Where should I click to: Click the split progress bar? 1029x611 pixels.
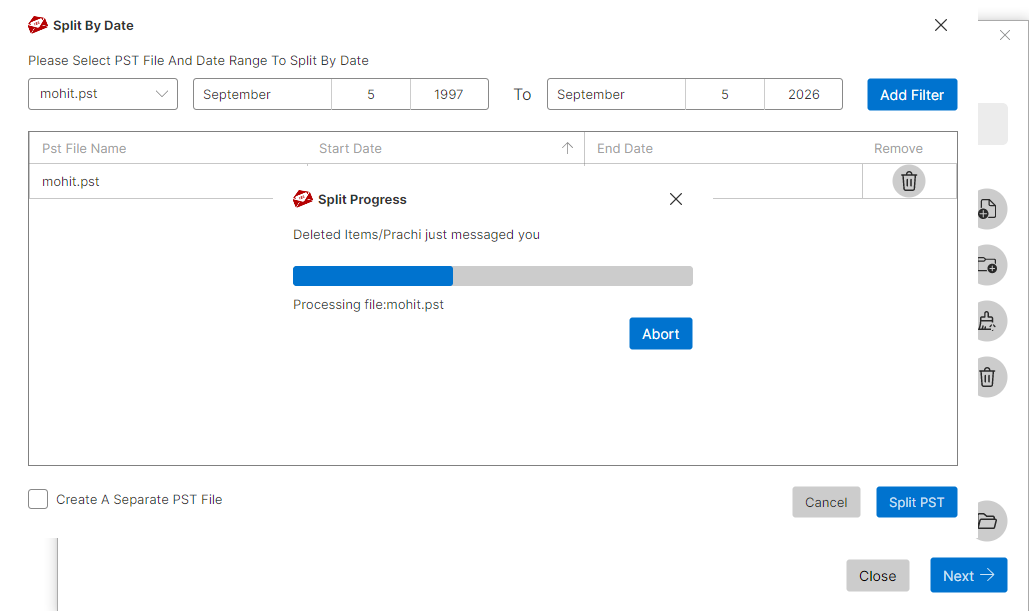click(493, 276)
